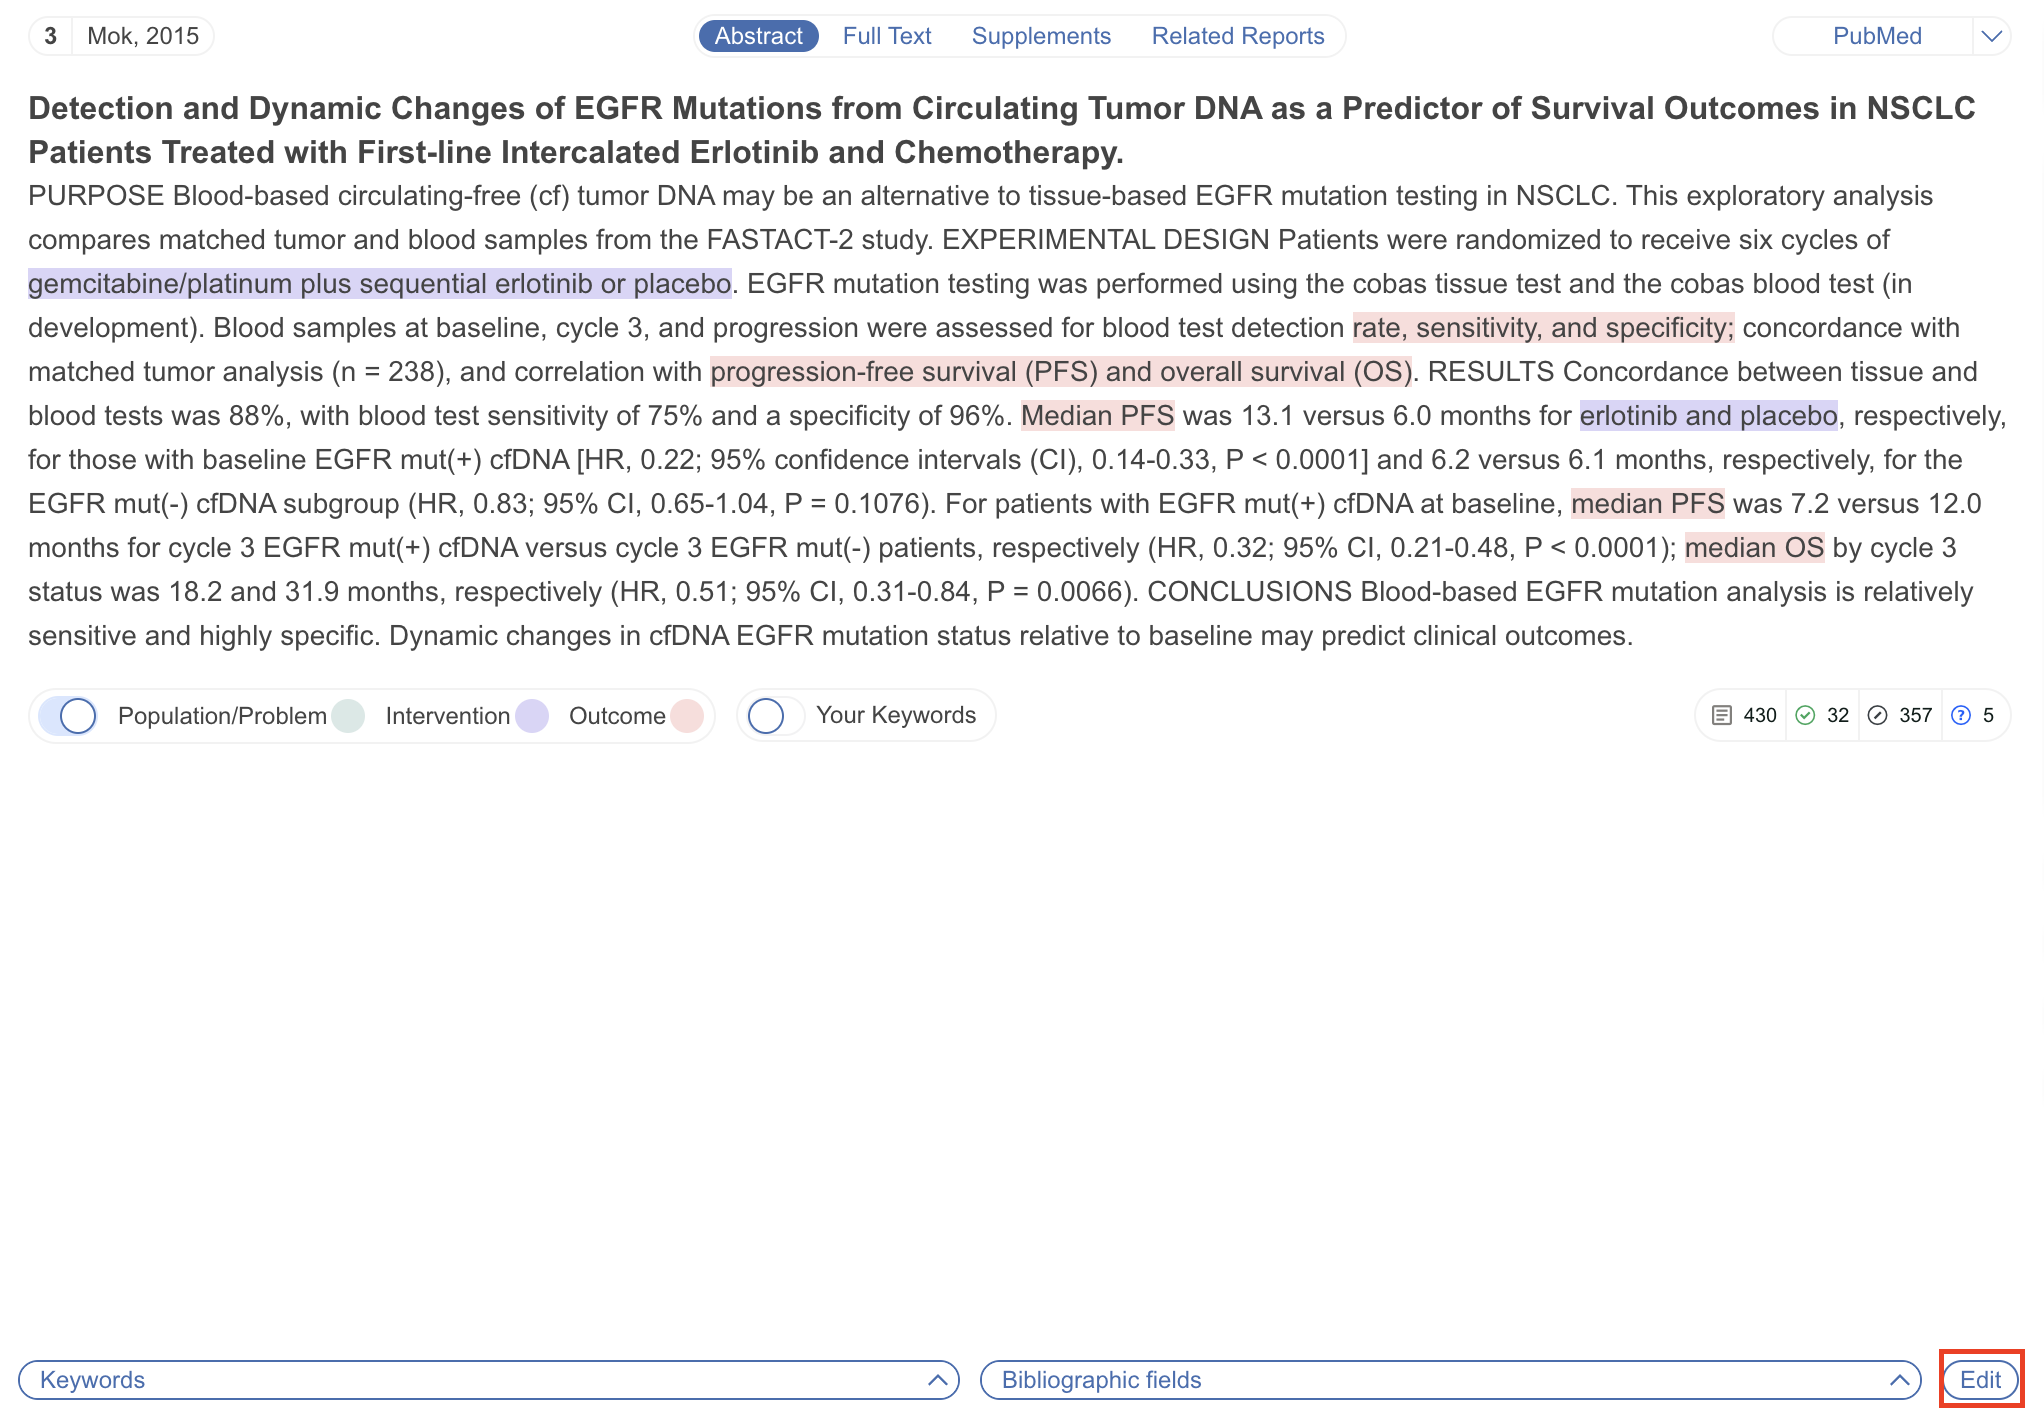Click the Intervention color indicator circle
Screen dimensions: 2044x1414
[x=533, y=715]
